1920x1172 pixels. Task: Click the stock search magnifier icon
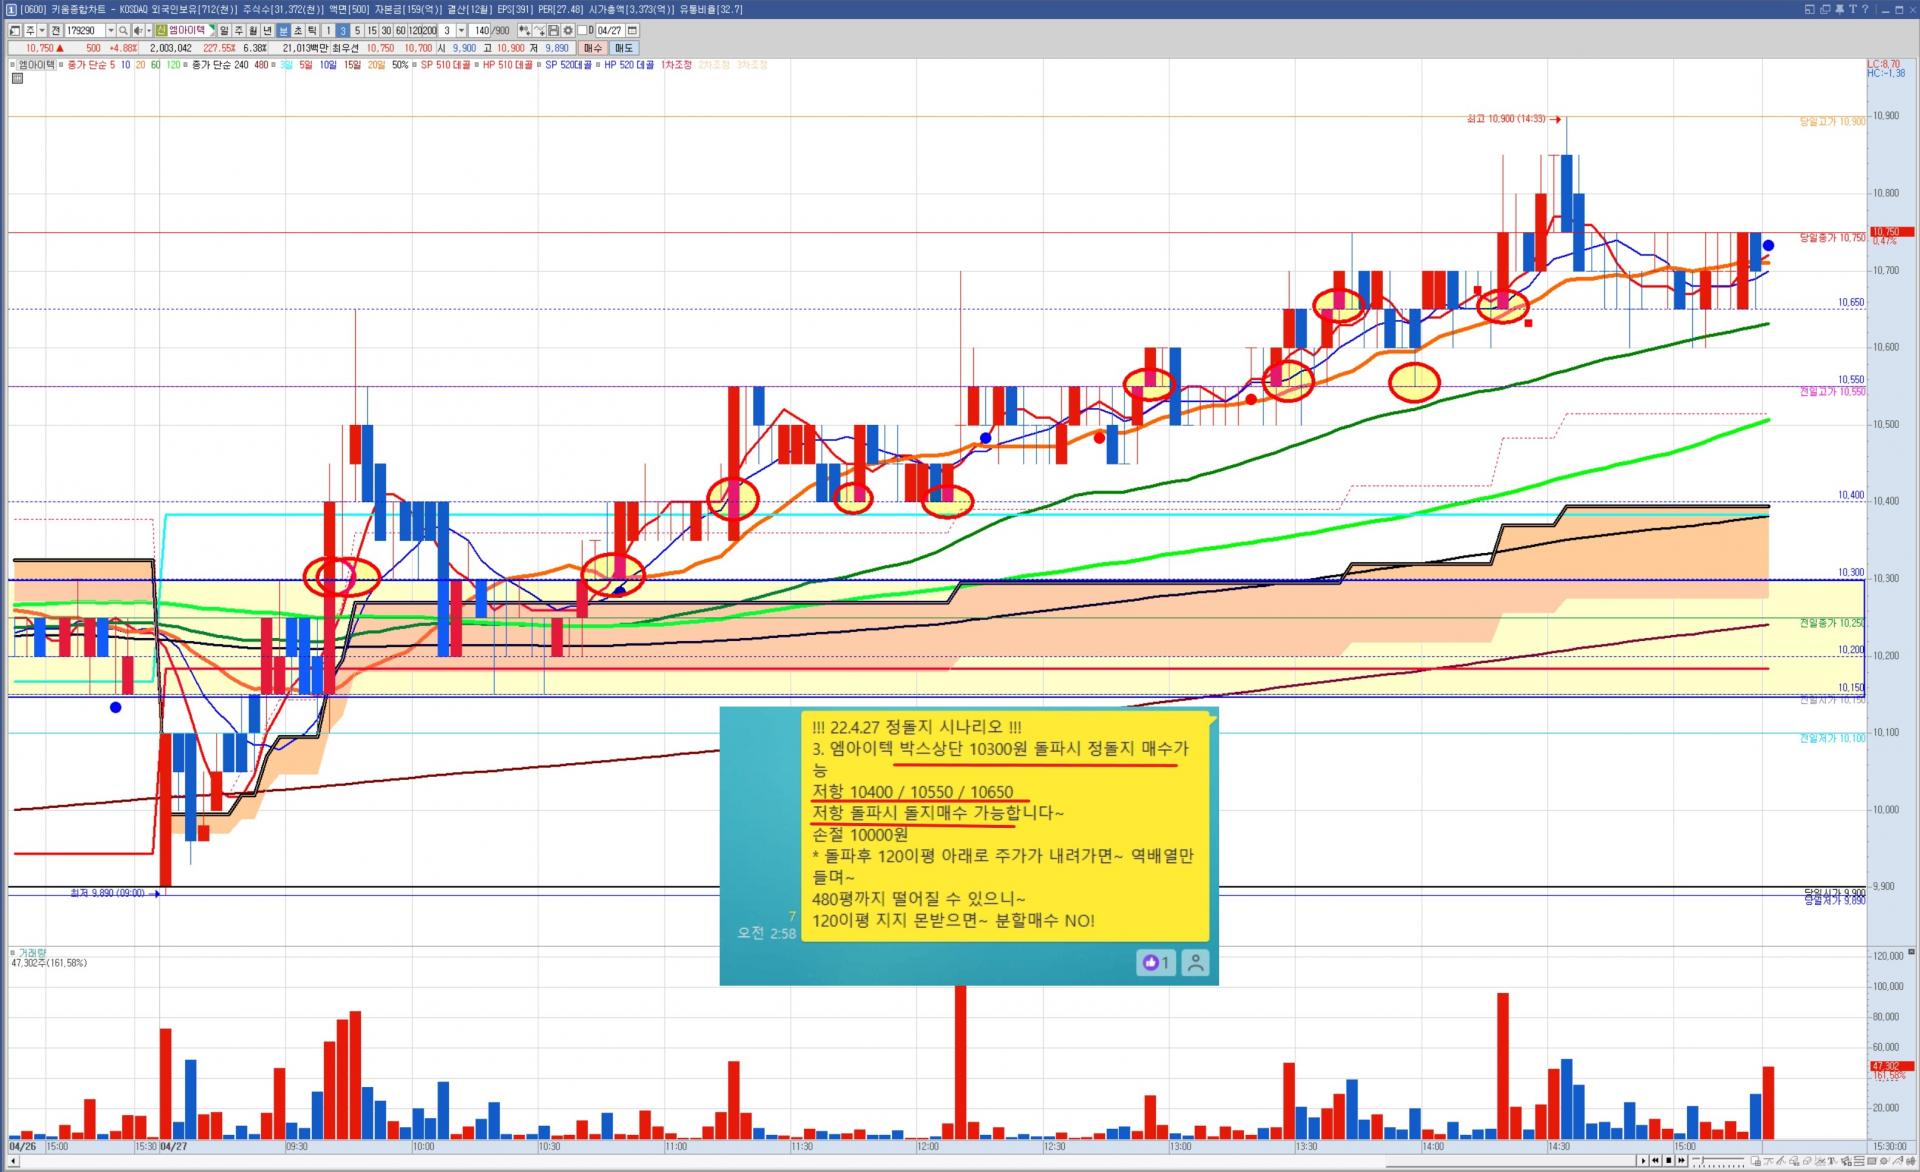point(123,31)
